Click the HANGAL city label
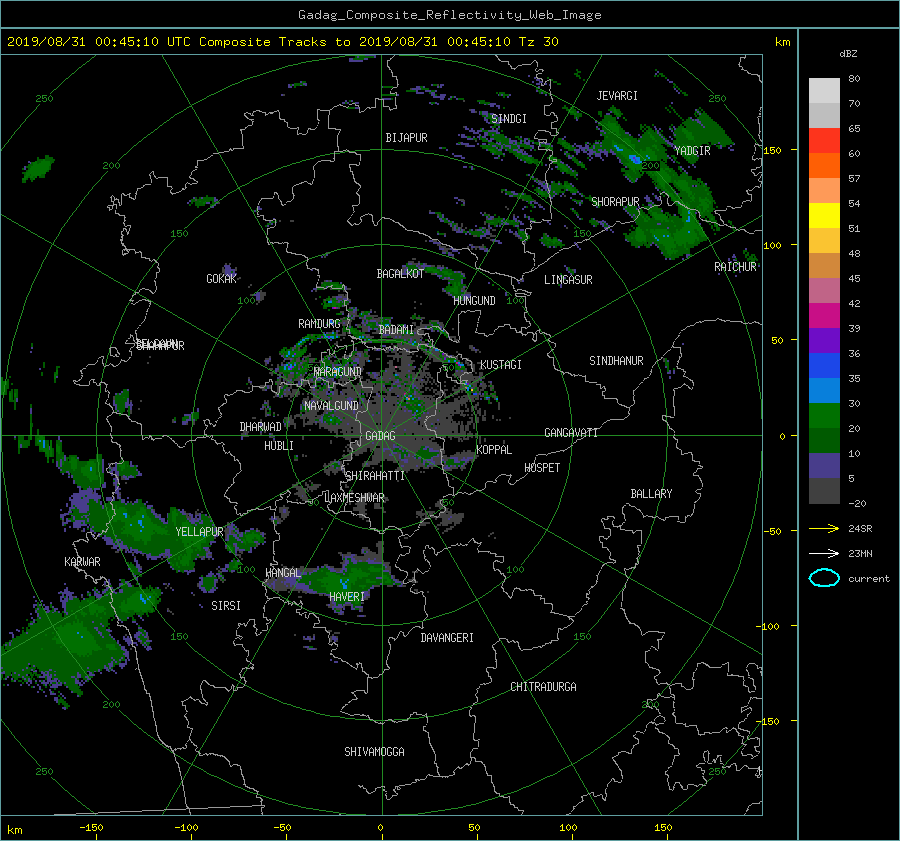 click(x=283, y=573)
